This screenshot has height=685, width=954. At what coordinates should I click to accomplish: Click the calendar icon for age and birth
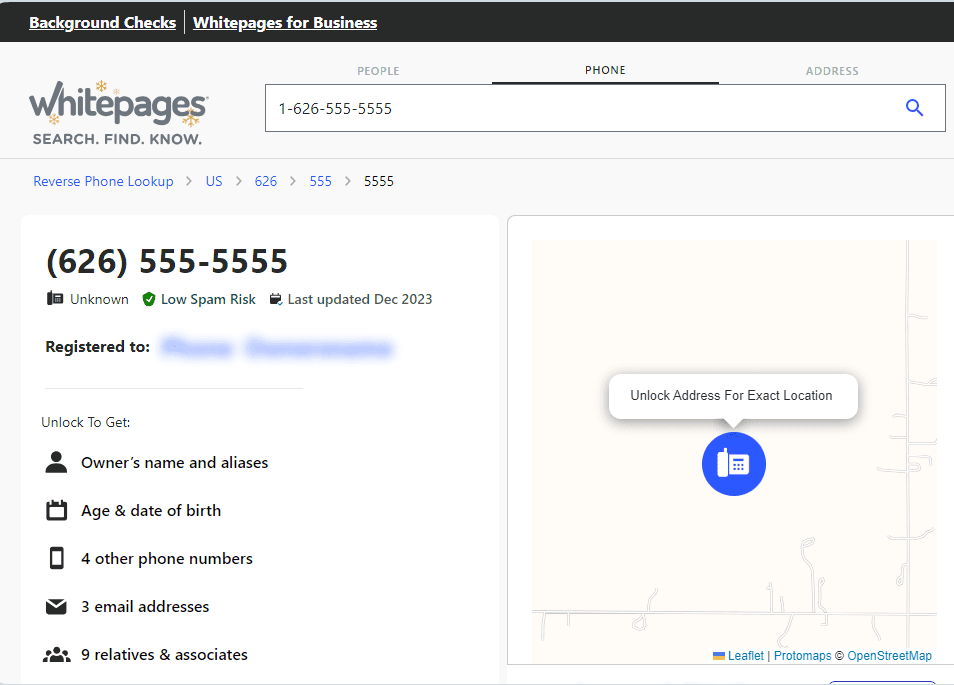[x=57, y=510]
